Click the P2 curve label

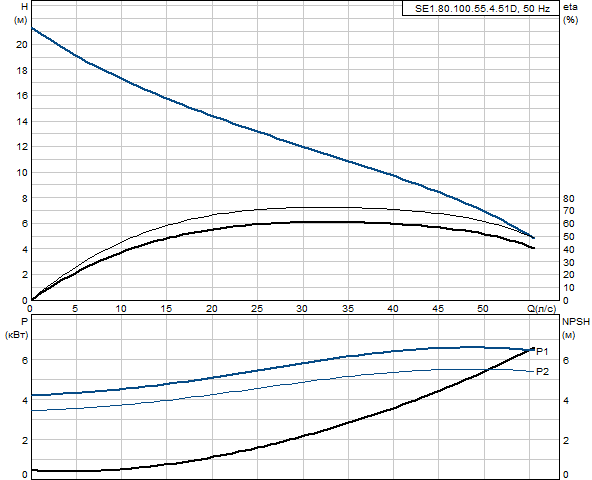[542, 372]
